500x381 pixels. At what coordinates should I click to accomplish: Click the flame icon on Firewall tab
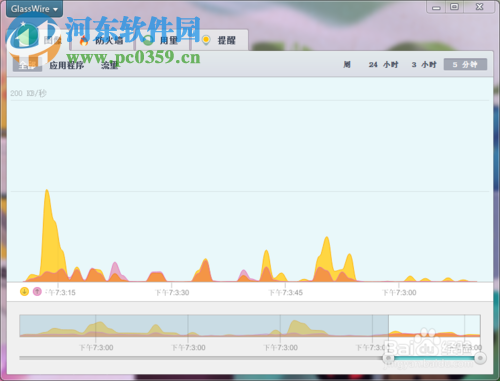pyautogui.click(x=84, y=41)
